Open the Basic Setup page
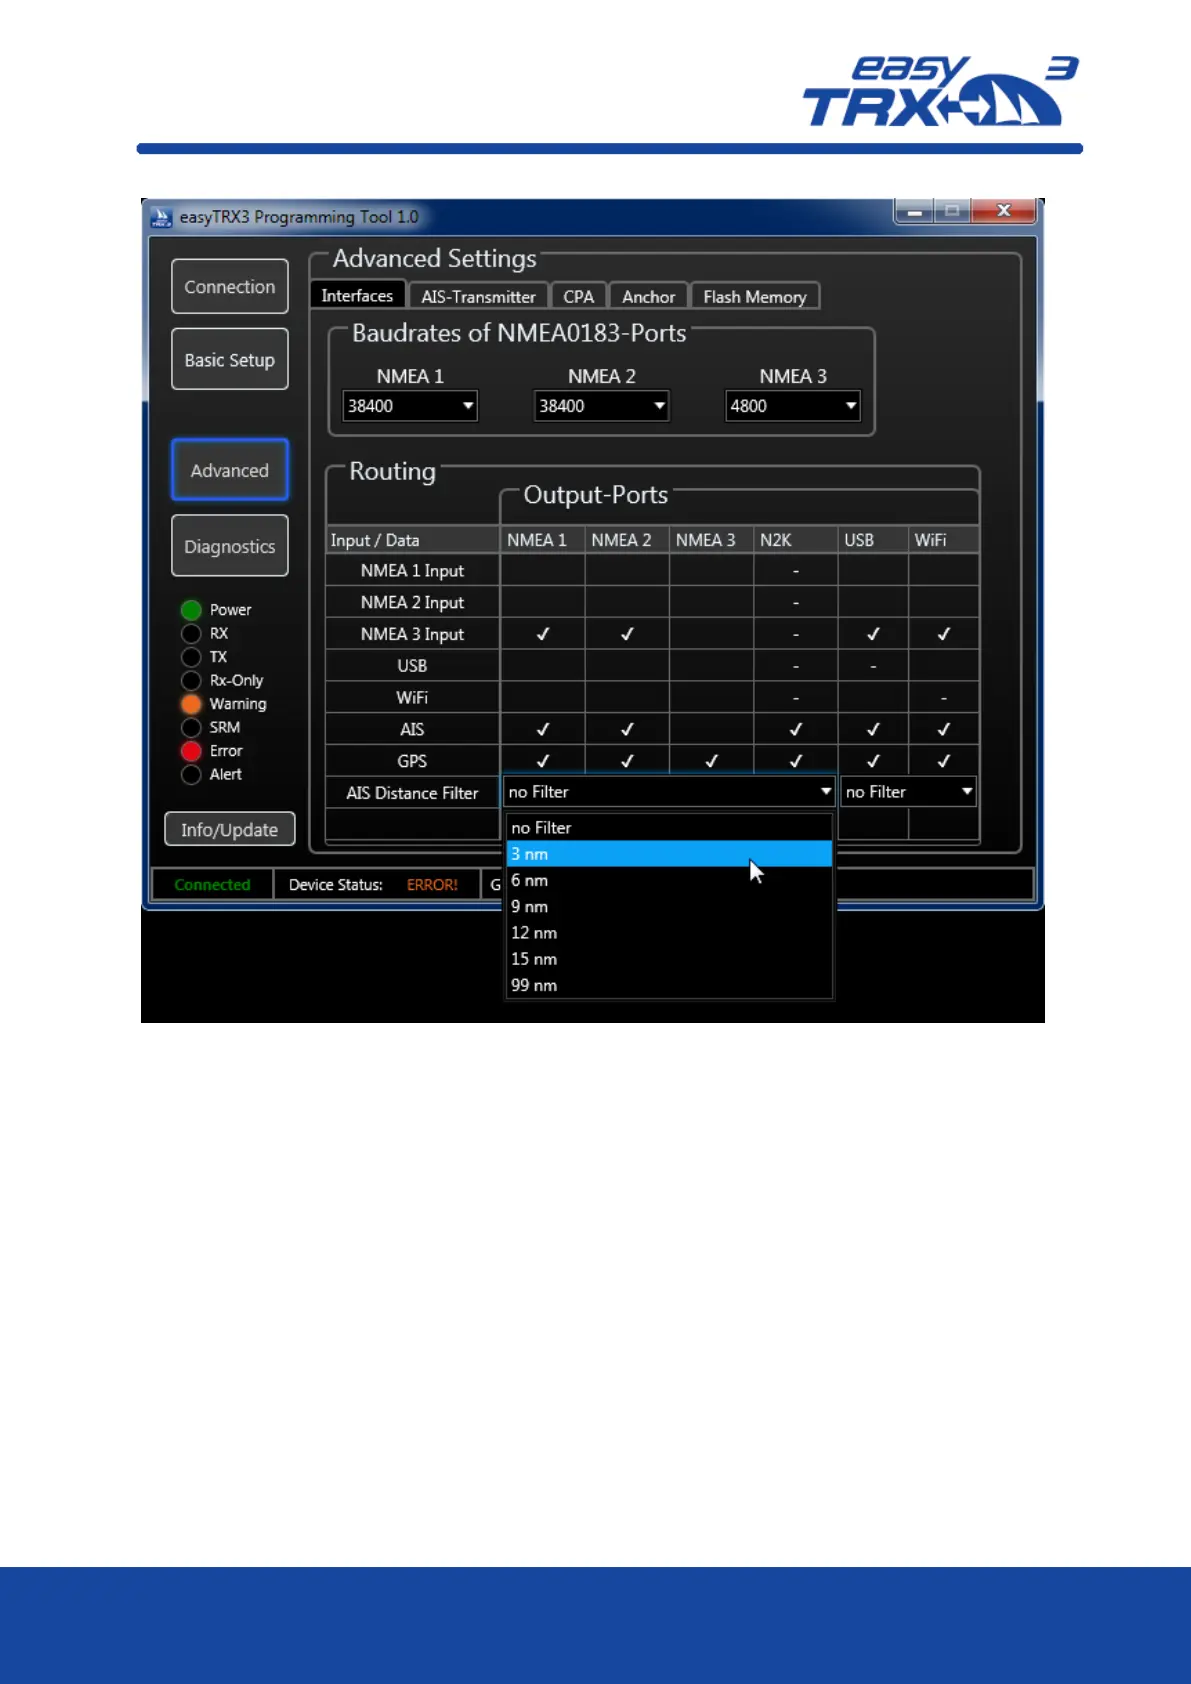1191x1684 pixels. [229, 360]
